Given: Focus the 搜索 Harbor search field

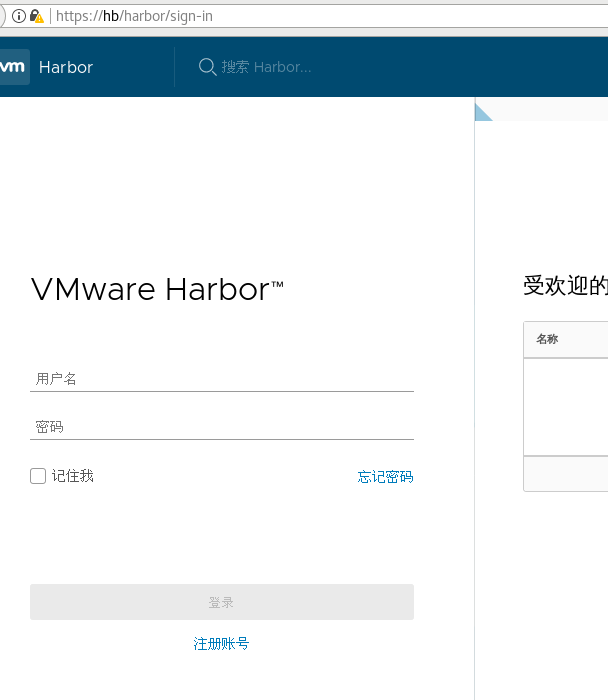Looking at the screenshot, I should pos(266,67).
